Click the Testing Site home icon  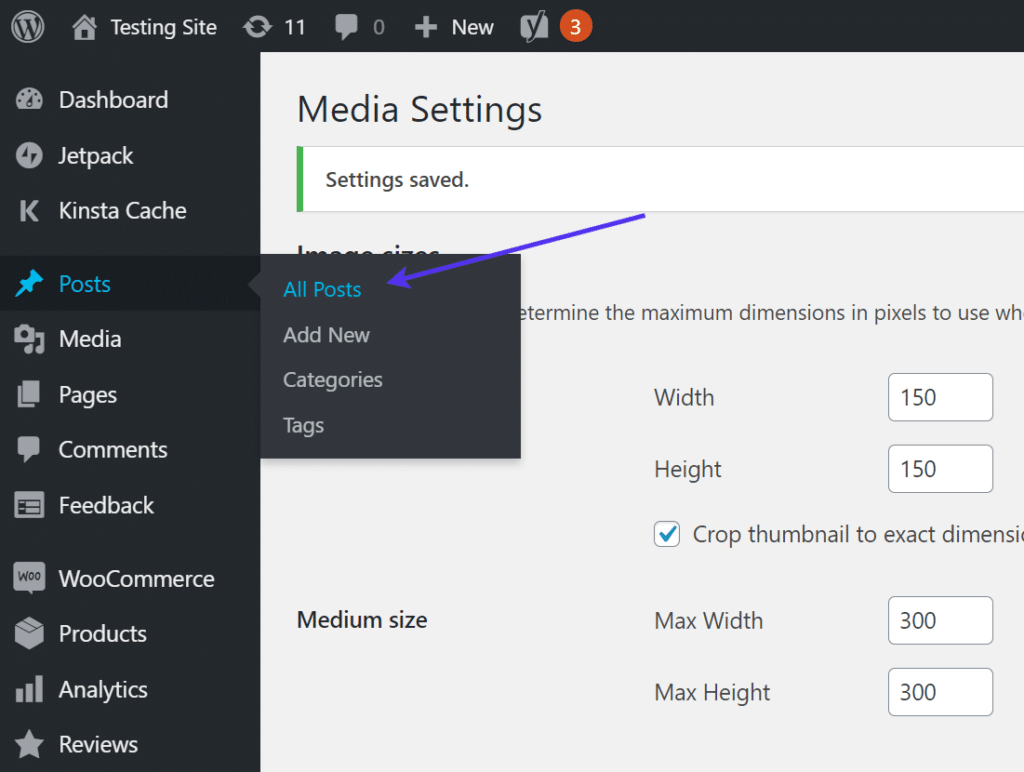tap(86, 27)
